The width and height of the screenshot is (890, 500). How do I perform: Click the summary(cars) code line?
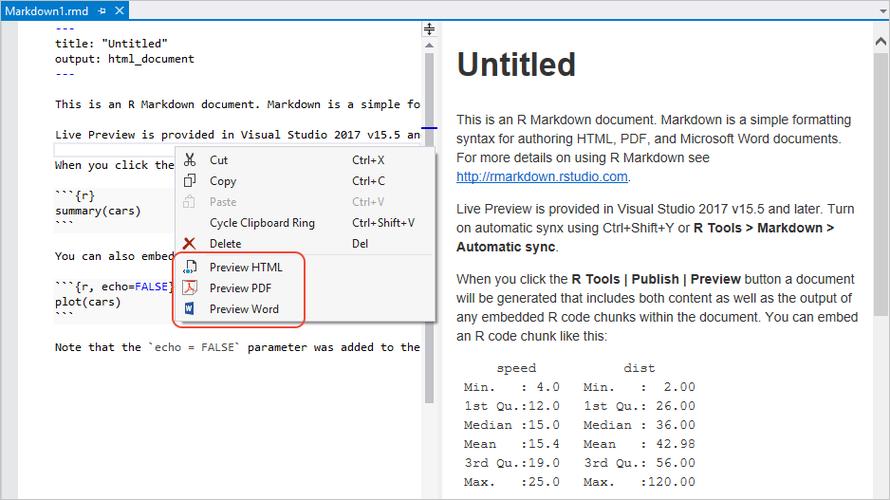pos(98,211)
